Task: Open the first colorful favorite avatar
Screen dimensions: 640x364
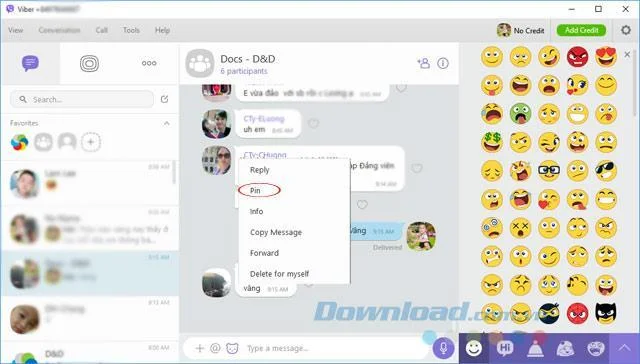Action: [x=19, y=142]
